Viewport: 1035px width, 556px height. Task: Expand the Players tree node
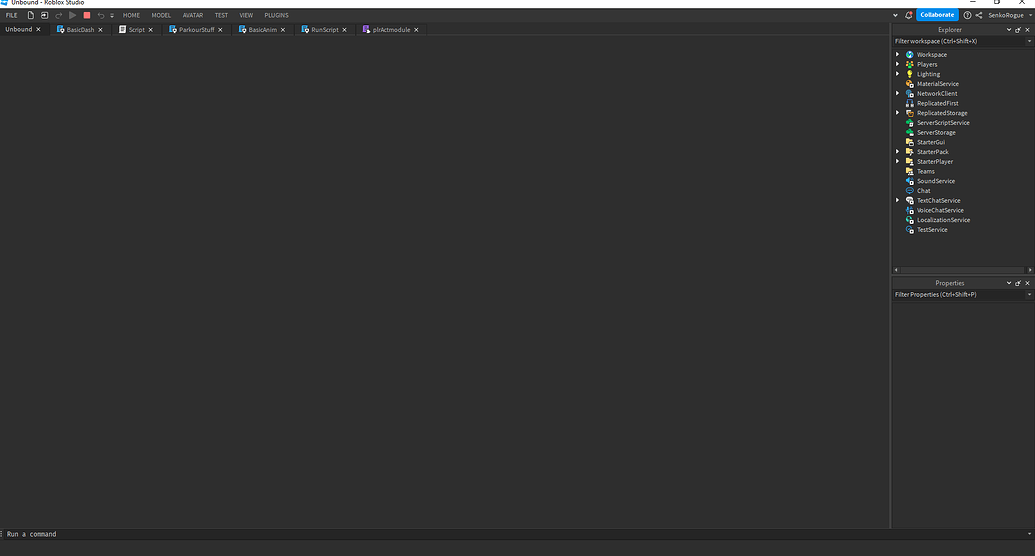coord(897,64)
